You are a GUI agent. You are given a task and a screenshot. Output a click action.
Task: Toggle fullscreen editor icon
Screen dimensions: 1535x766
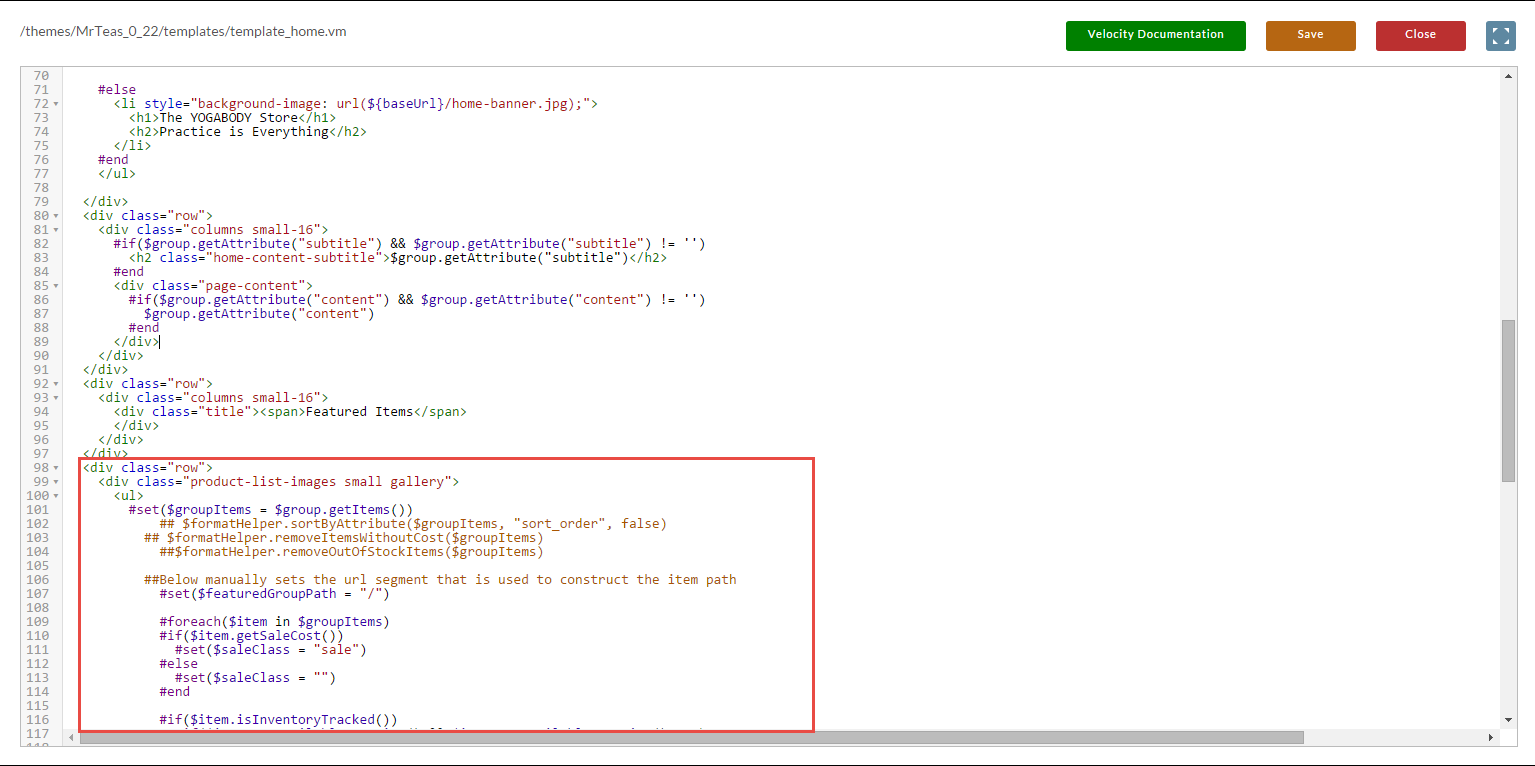tap(1500, 35)
